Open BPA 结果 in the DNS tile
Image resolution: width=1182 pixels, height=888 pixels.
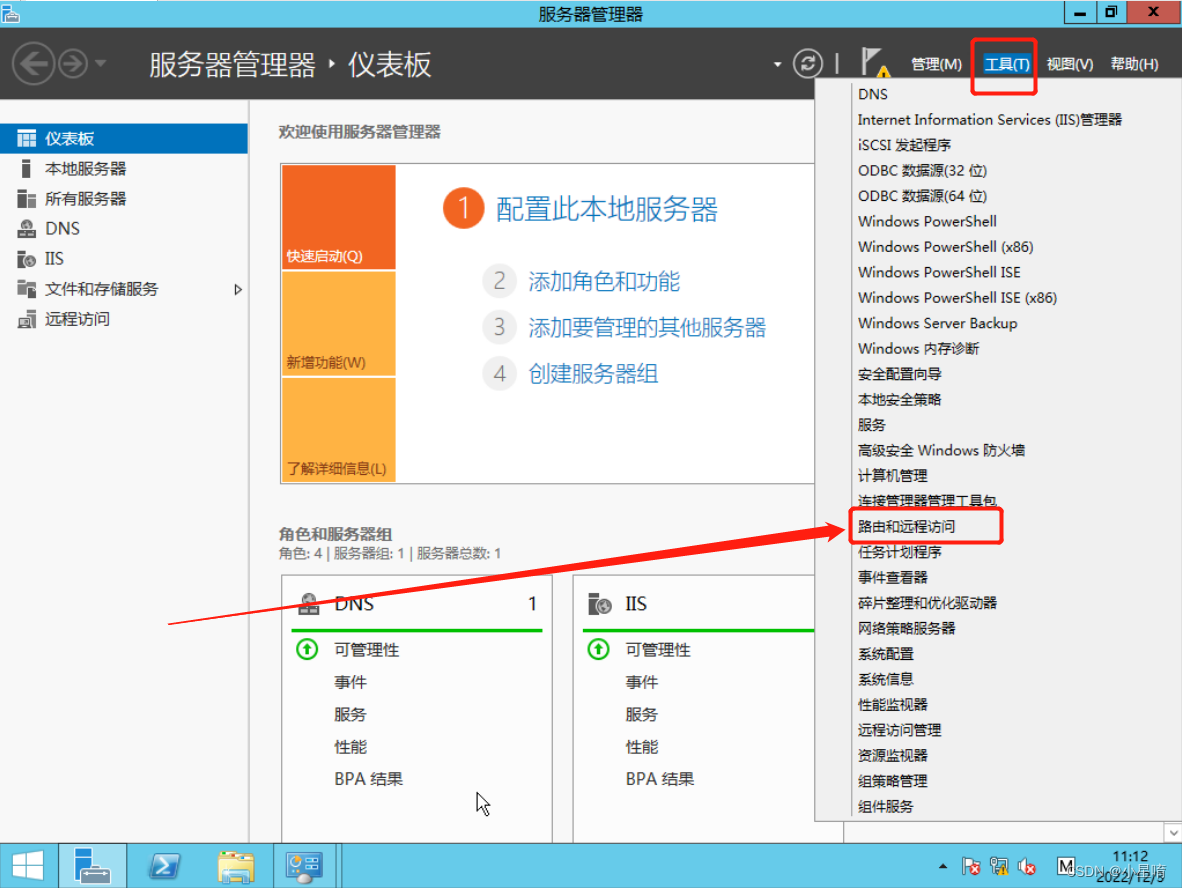(369, 779)
